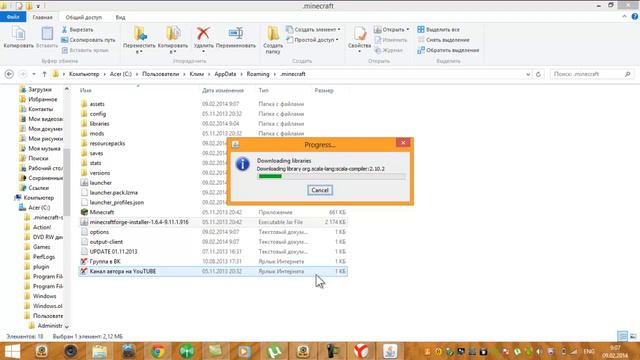
Task: Click Скопировать путь in the ribbon
Action: coord(88,40)
